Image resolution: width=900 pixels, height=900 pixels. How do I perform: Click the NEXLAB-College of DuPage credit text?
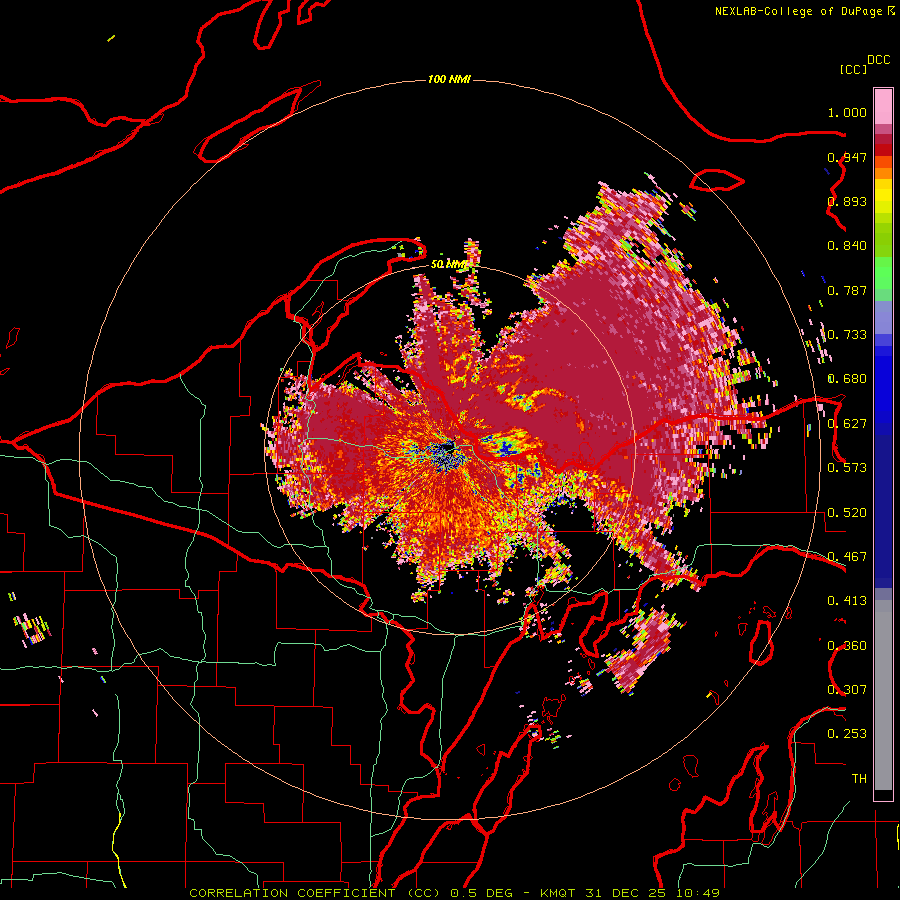[798, 11]
